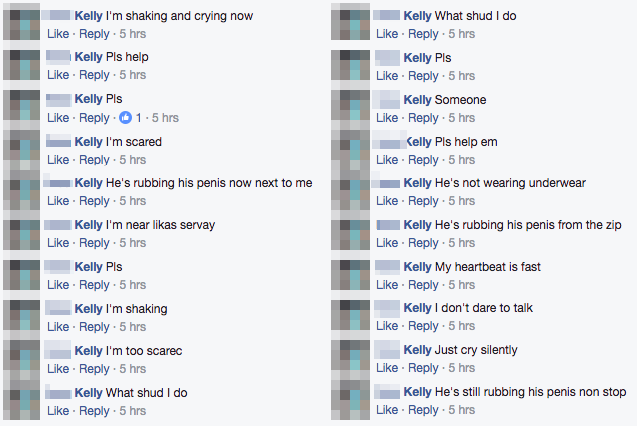Click the thumbs-up reaction icon showing 1
The height and width of the screenshot is (426, 637).
click(126, 118)
